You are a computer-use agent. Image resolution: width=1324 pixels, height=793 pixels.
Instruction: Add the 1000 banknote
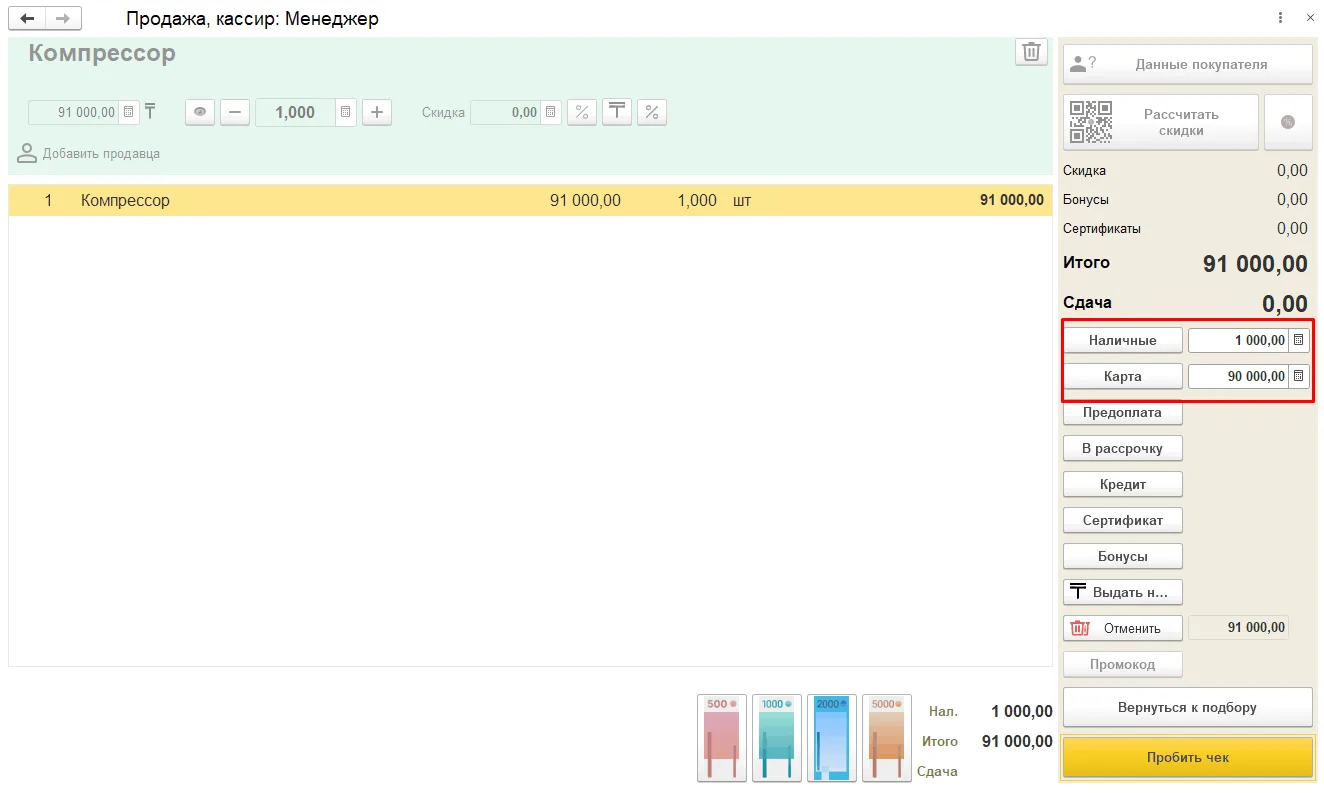(x=777, y=738)
